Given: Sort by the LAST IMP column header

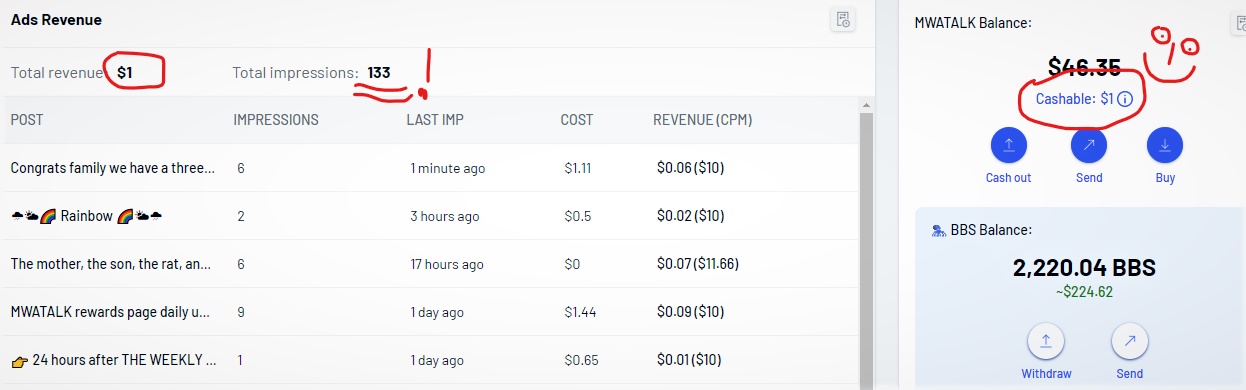Looking at the screenshot, I should (x=435, y=120).
